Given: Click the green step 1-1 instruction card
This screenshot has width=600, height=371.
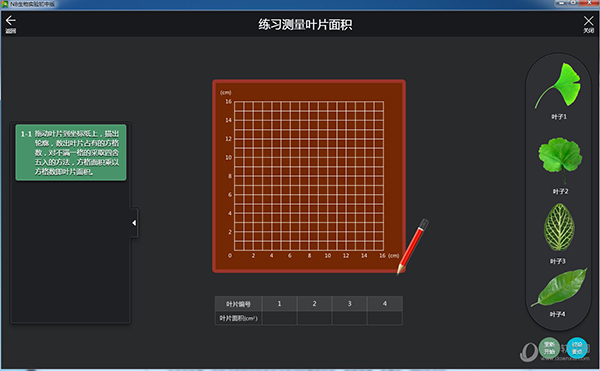Looking at the screenshot, I should click(x=71, y=152).
